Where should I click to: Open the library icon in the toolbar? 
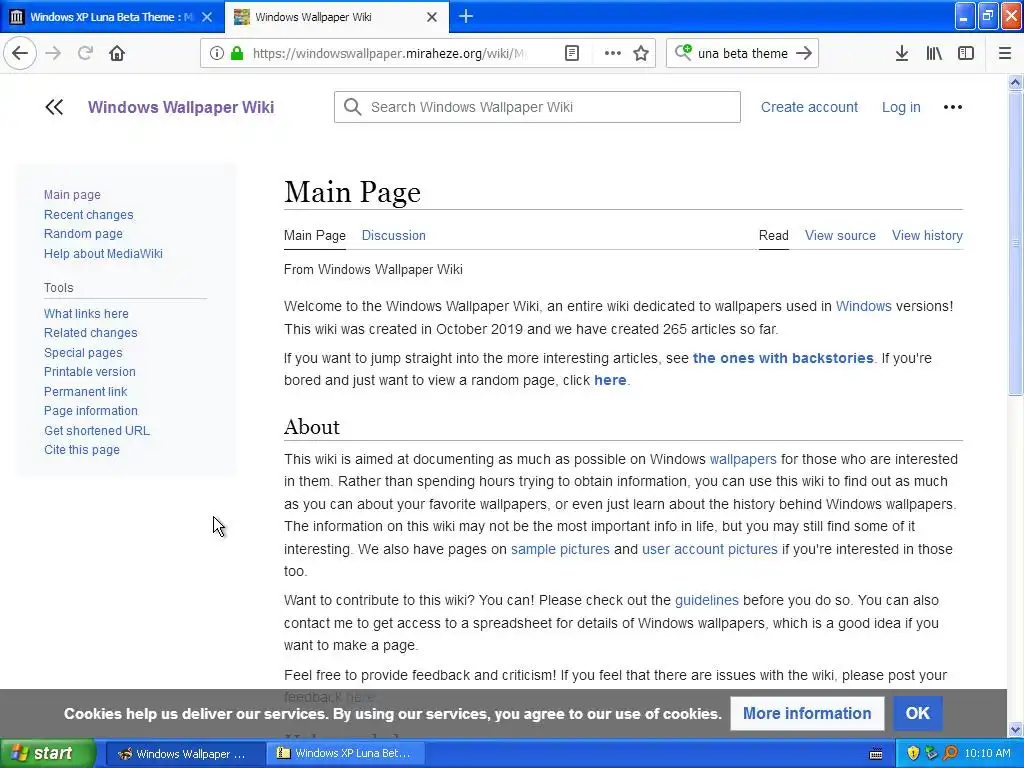pos(934,54)
